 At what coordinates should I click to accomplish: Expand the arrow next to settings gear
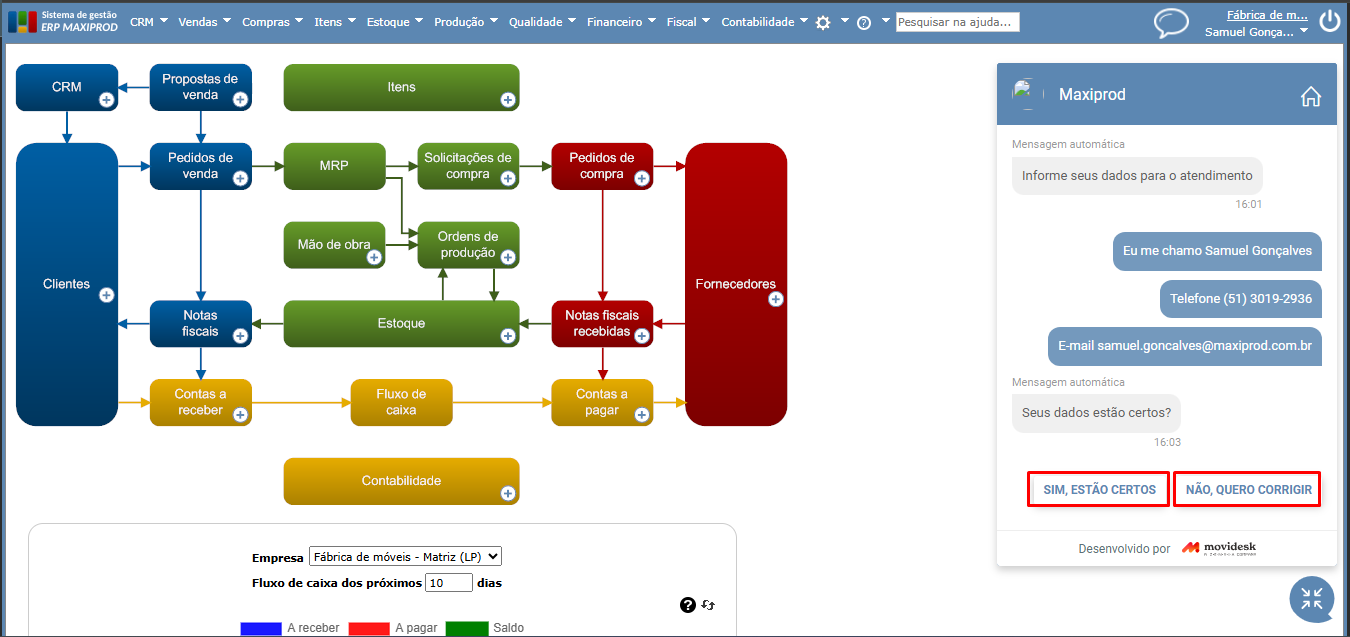point(845,20)
